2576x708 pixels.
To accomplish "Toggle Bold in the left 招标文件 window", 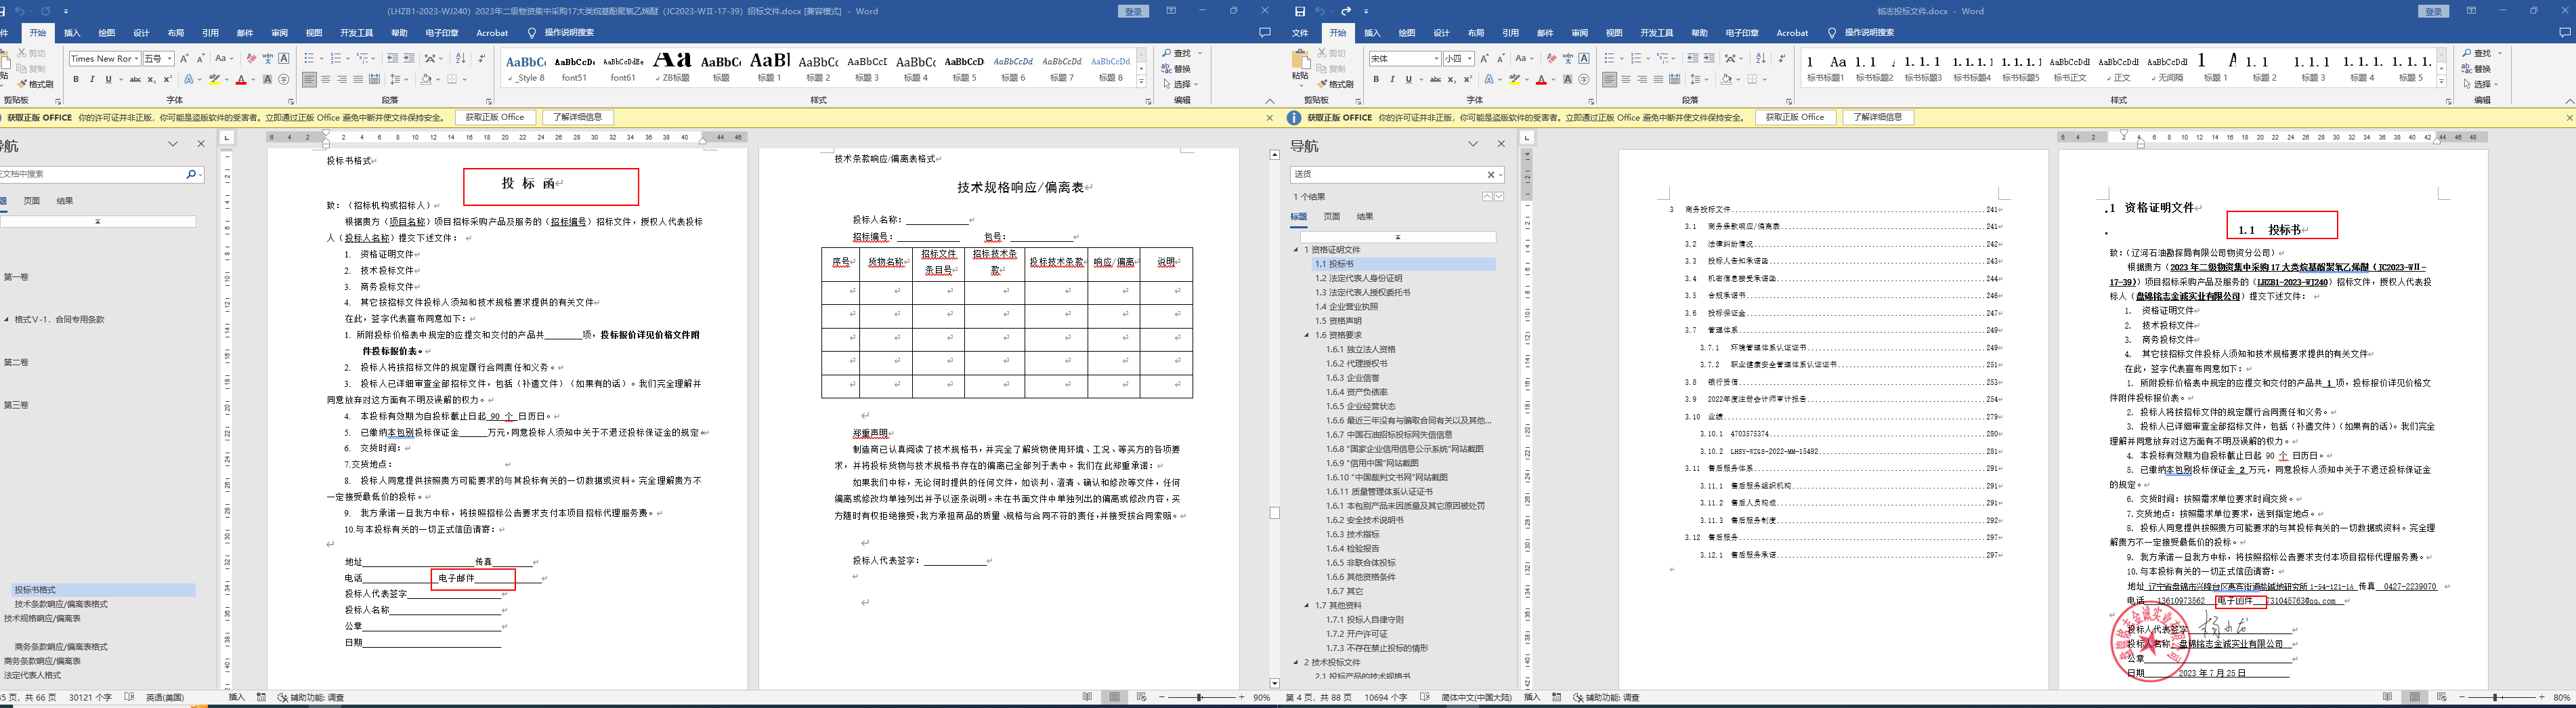I will [76, 79].
